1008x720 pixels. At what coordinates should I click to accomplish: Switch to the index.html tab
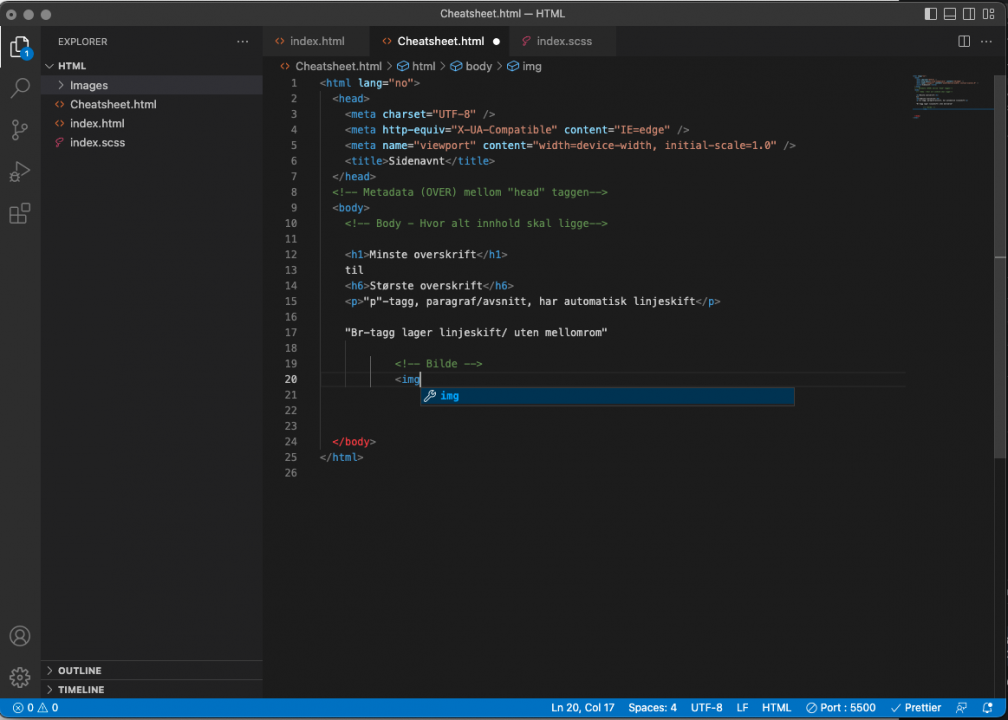(x=316, y=41)
